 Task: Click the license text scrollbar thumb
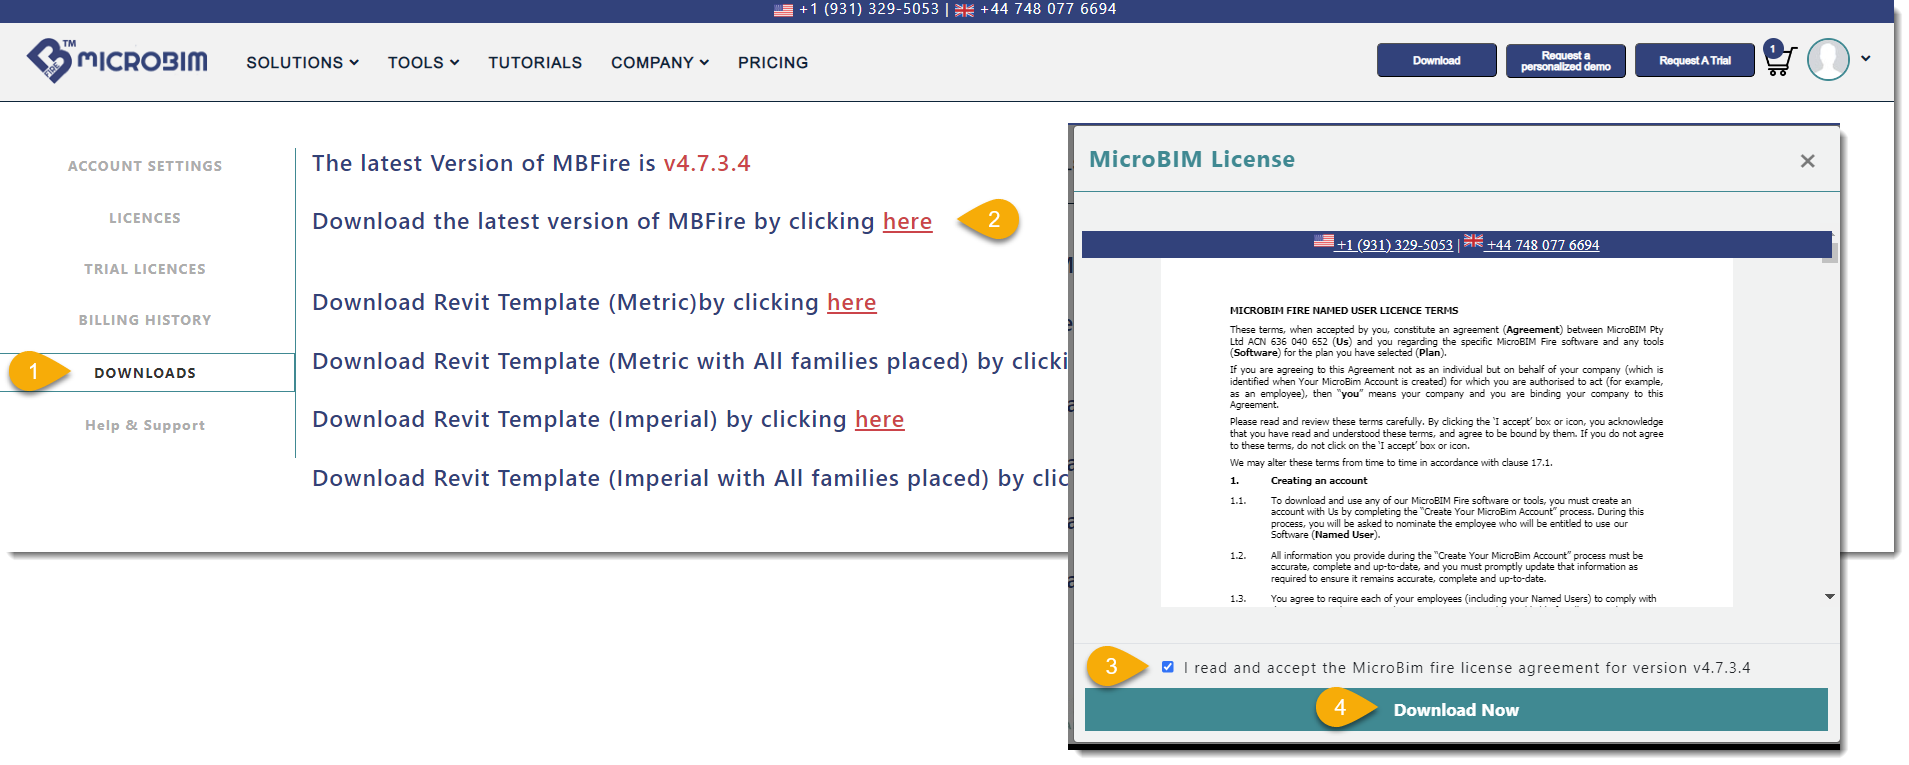(1830, 252)
